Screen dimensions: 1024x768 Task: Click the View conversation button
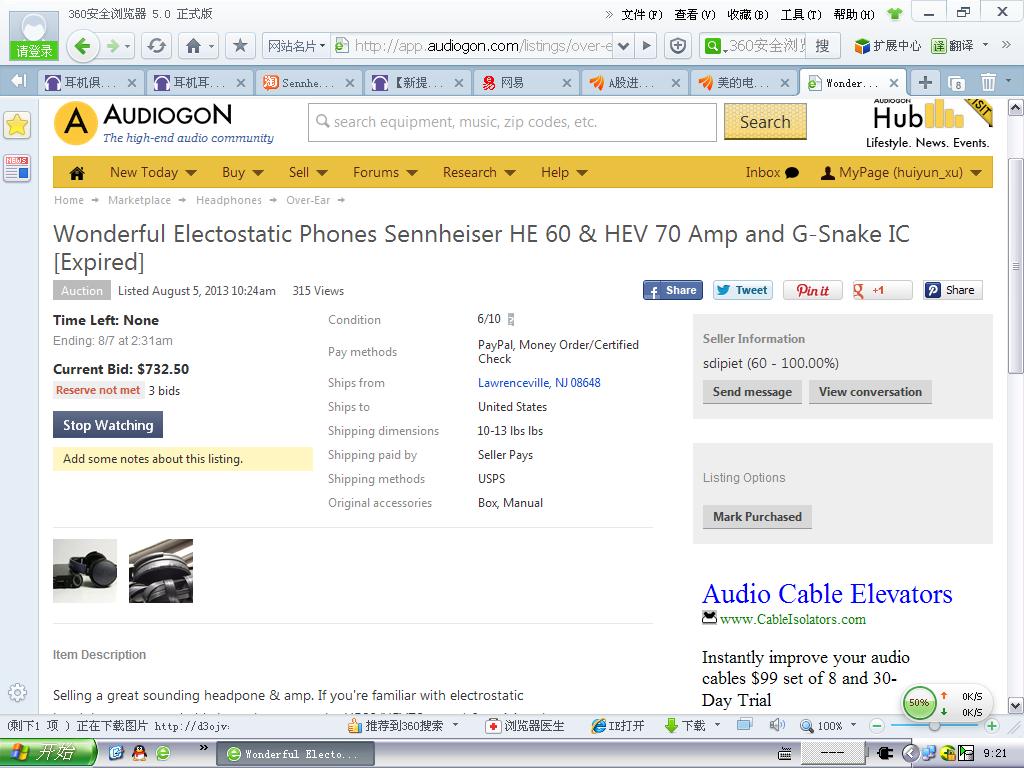tap(871, 392)
